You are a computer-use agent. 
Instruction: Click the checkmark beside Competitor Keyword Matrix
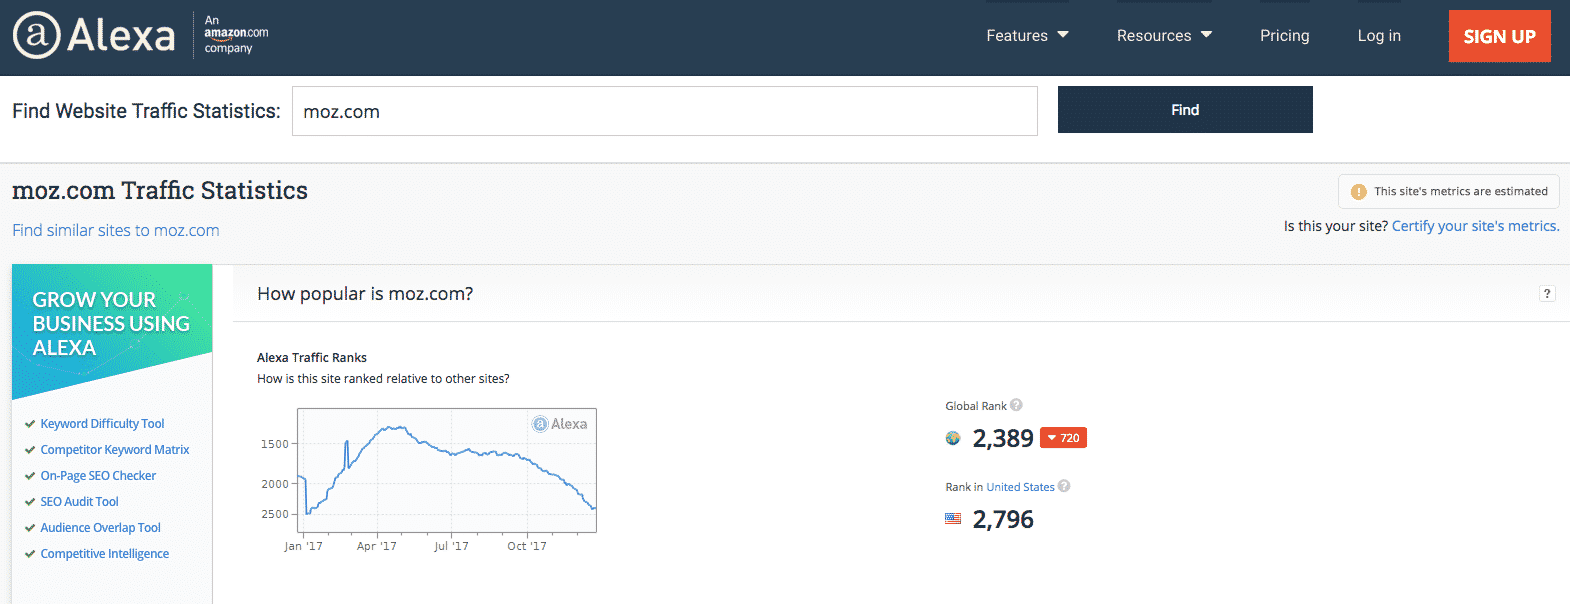[x=30, y=450]
